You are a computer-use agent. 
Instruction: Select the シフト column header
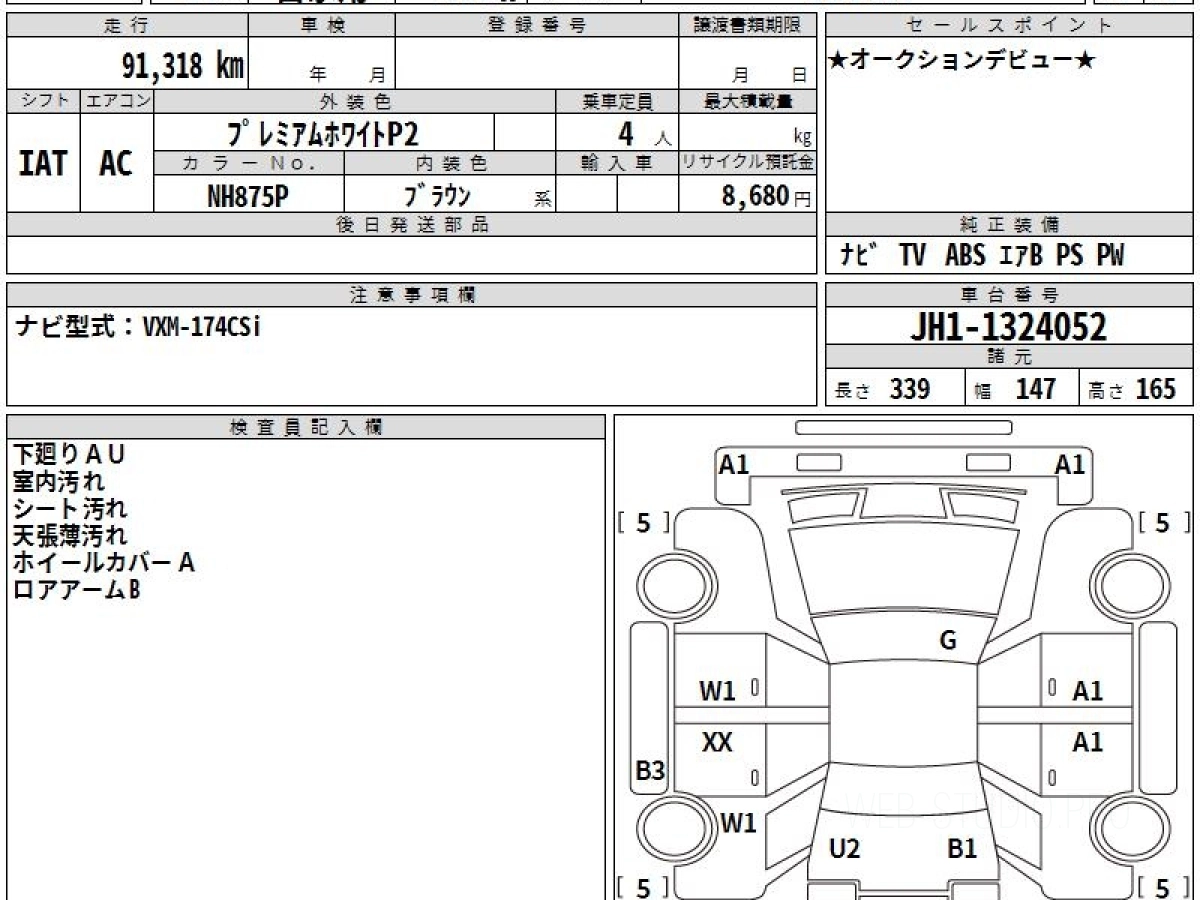(44, 101)
